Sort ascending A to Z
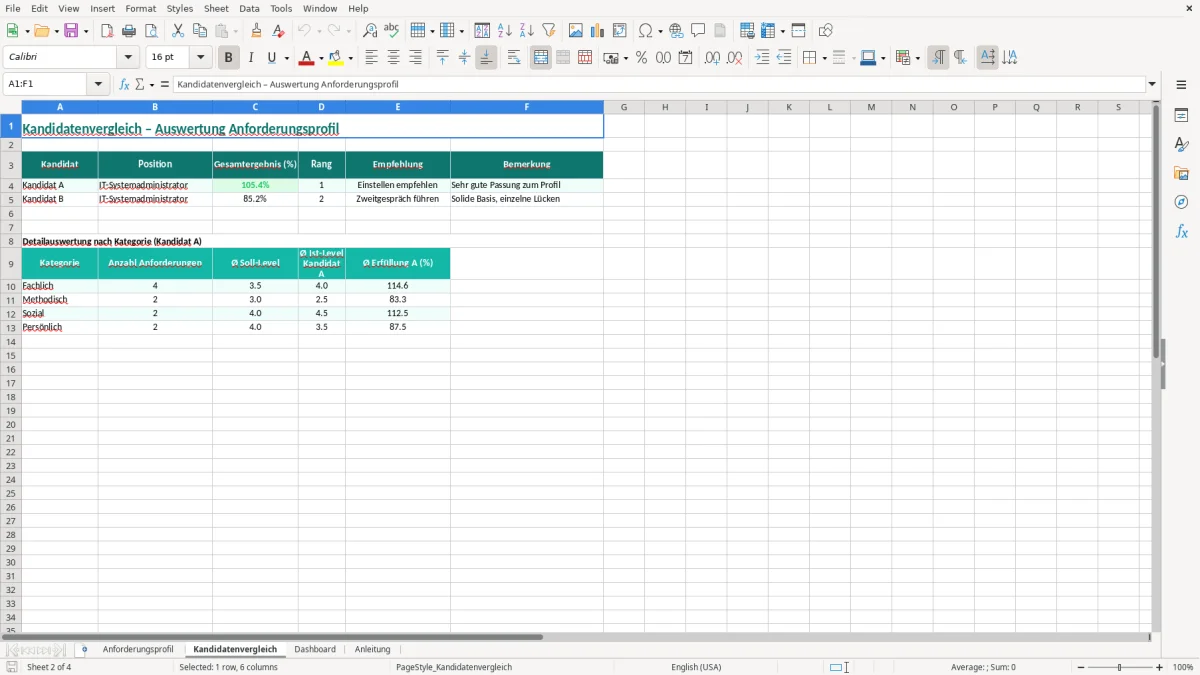 coord(505,31)
